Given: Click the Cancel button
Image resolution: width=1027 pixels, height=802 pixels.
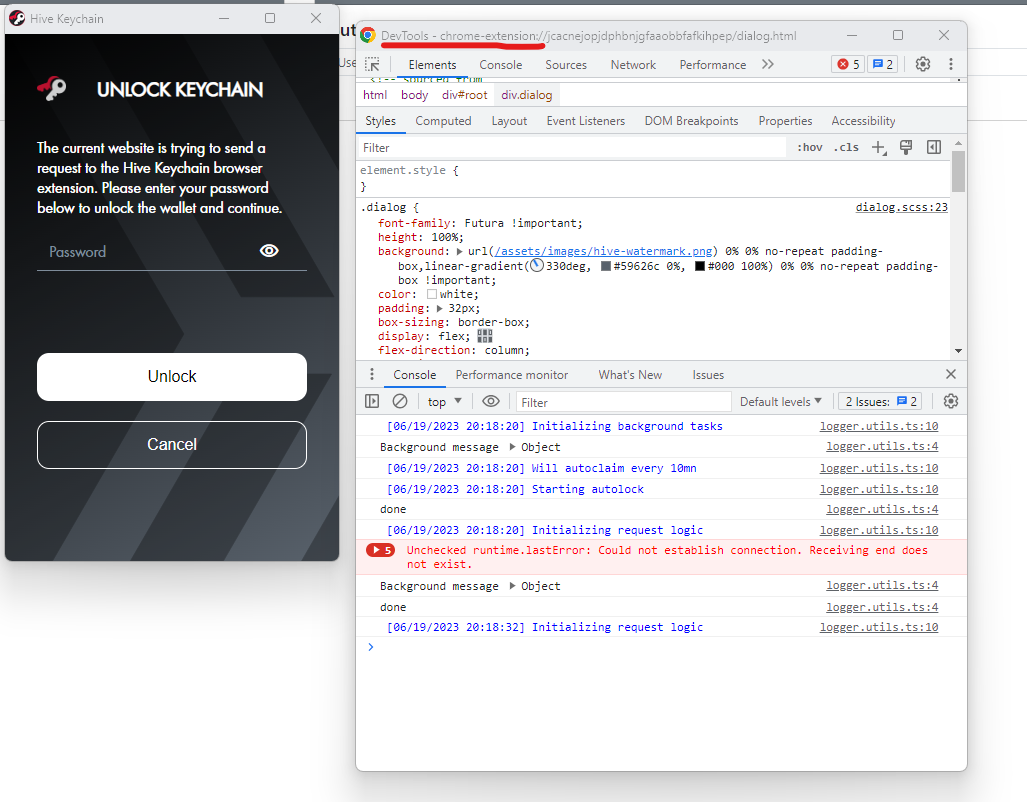Looking at the screenshot, I should point(172,444).
